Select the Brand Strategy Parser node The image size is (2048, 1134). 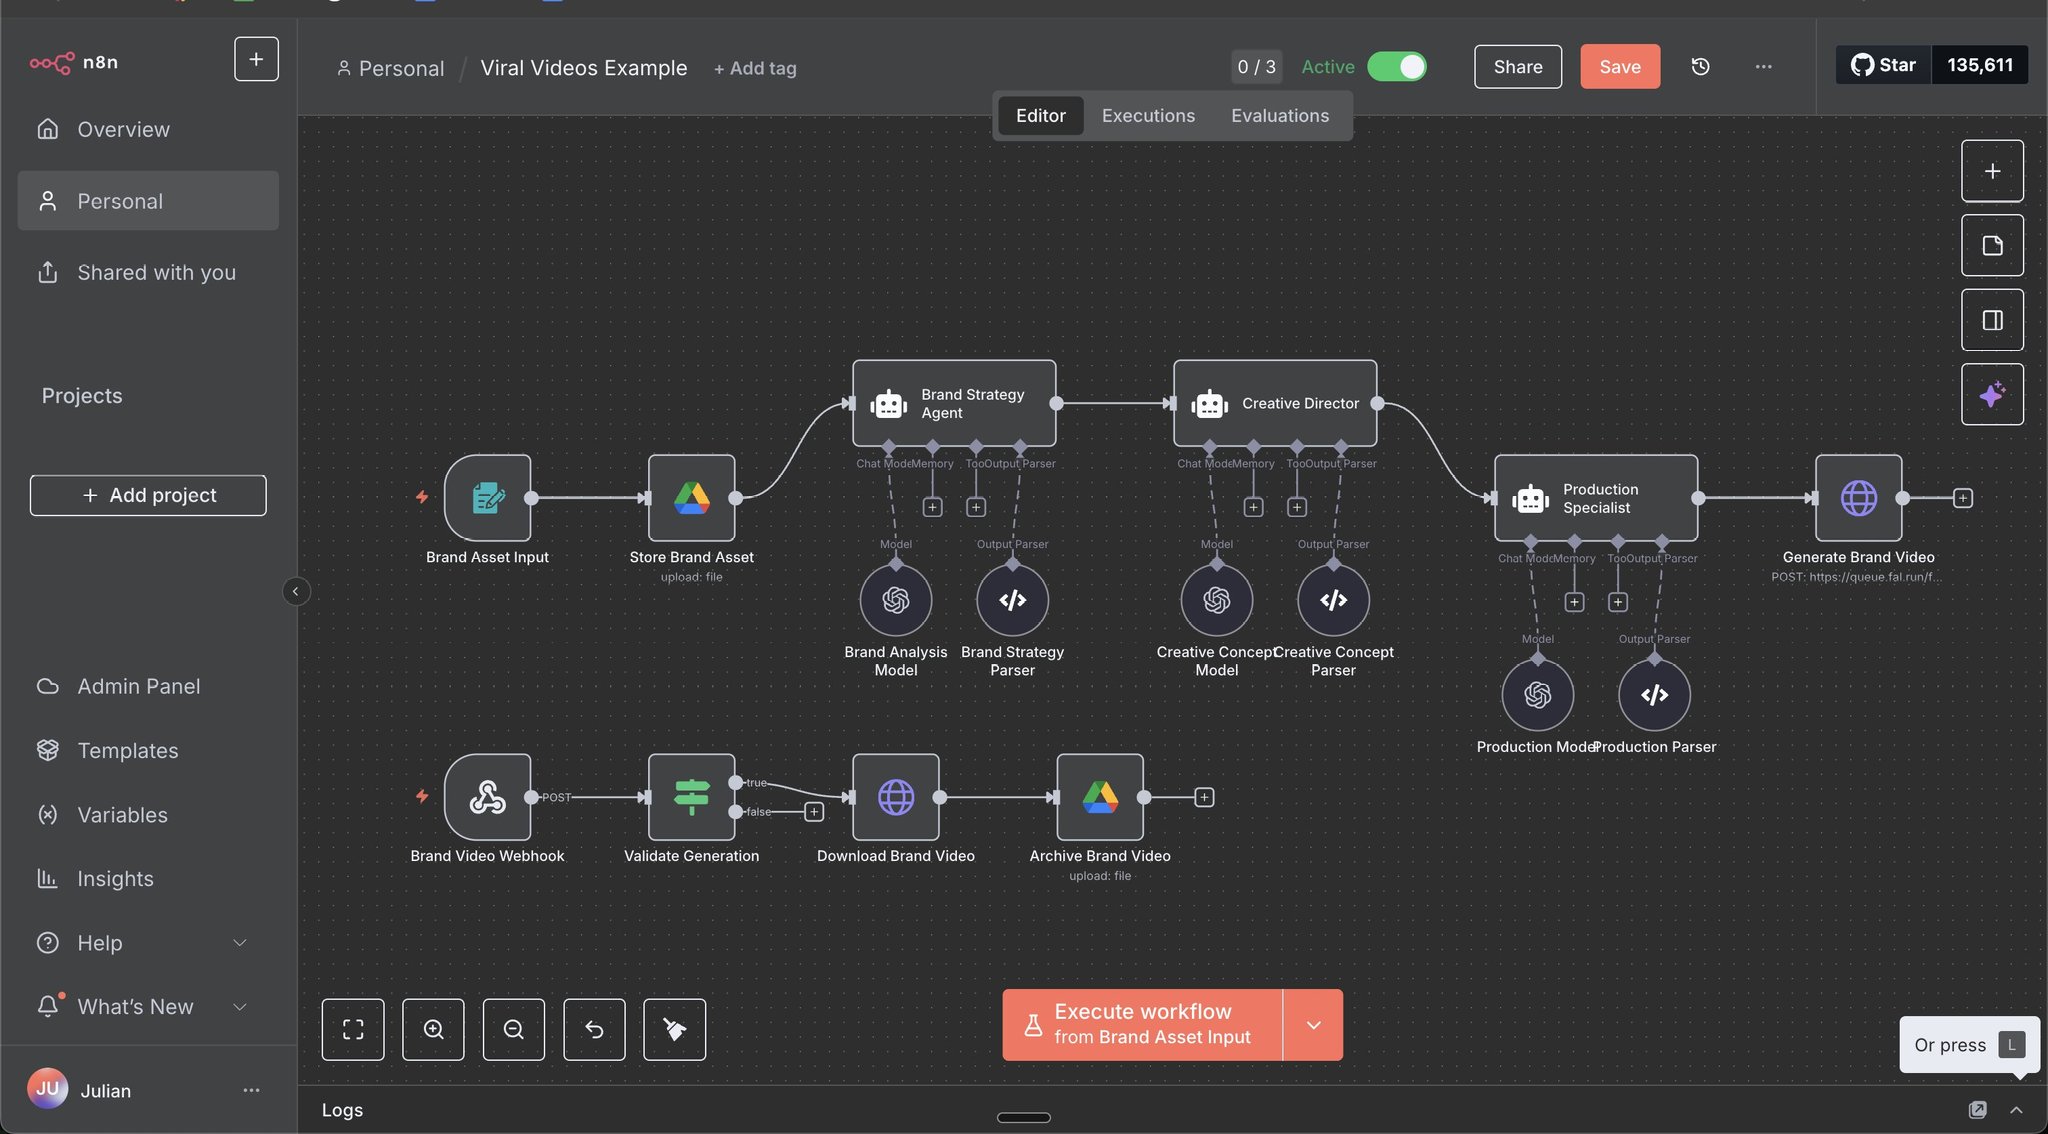(x=1013, y=600)
